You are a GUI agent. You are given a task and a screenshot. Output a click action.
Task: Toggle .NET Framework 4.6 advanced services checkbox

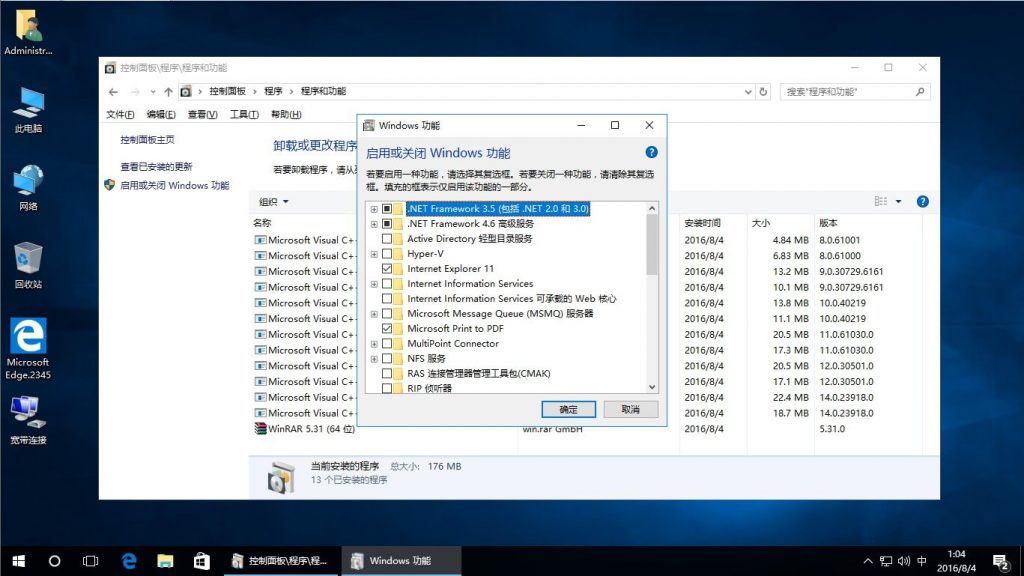[387, 224]
